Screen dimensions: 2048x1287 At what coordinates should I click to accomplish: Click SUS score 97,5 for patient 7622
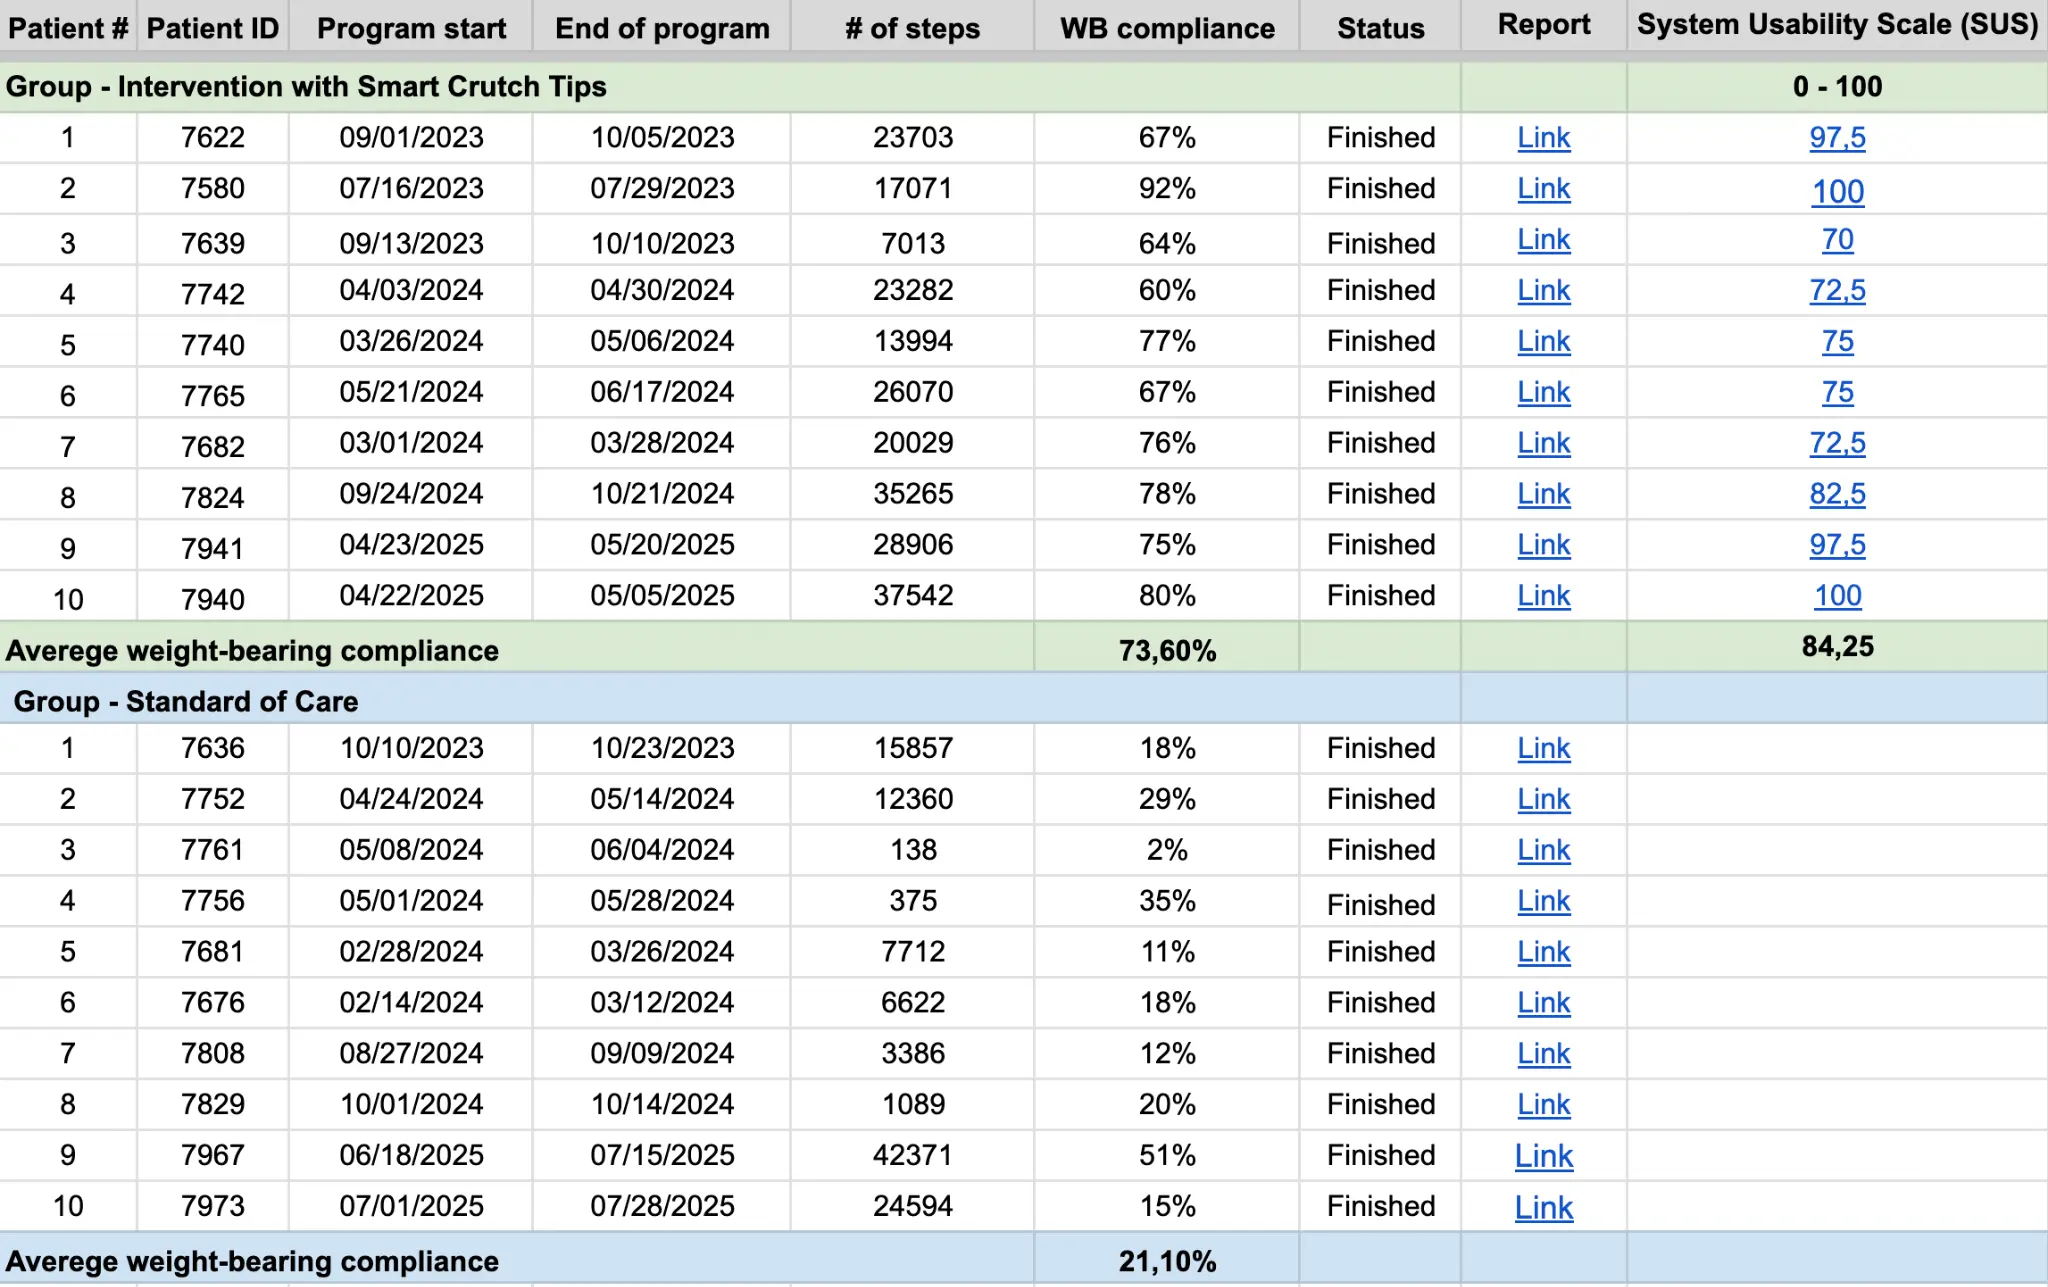tap(1837, 138)
